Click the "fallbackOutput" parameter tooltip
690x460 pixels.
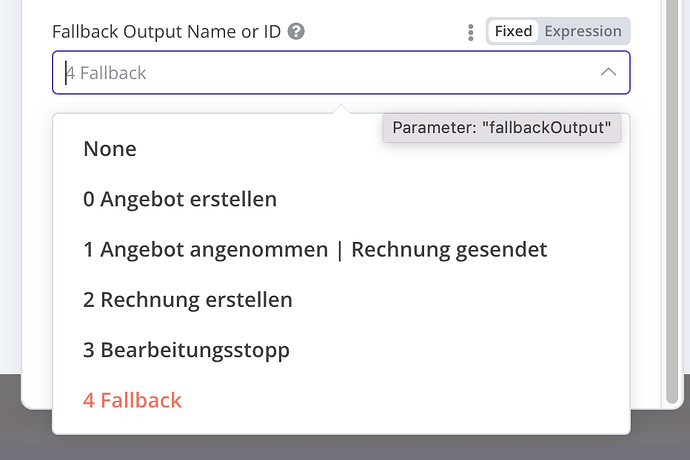click(501, 128)
